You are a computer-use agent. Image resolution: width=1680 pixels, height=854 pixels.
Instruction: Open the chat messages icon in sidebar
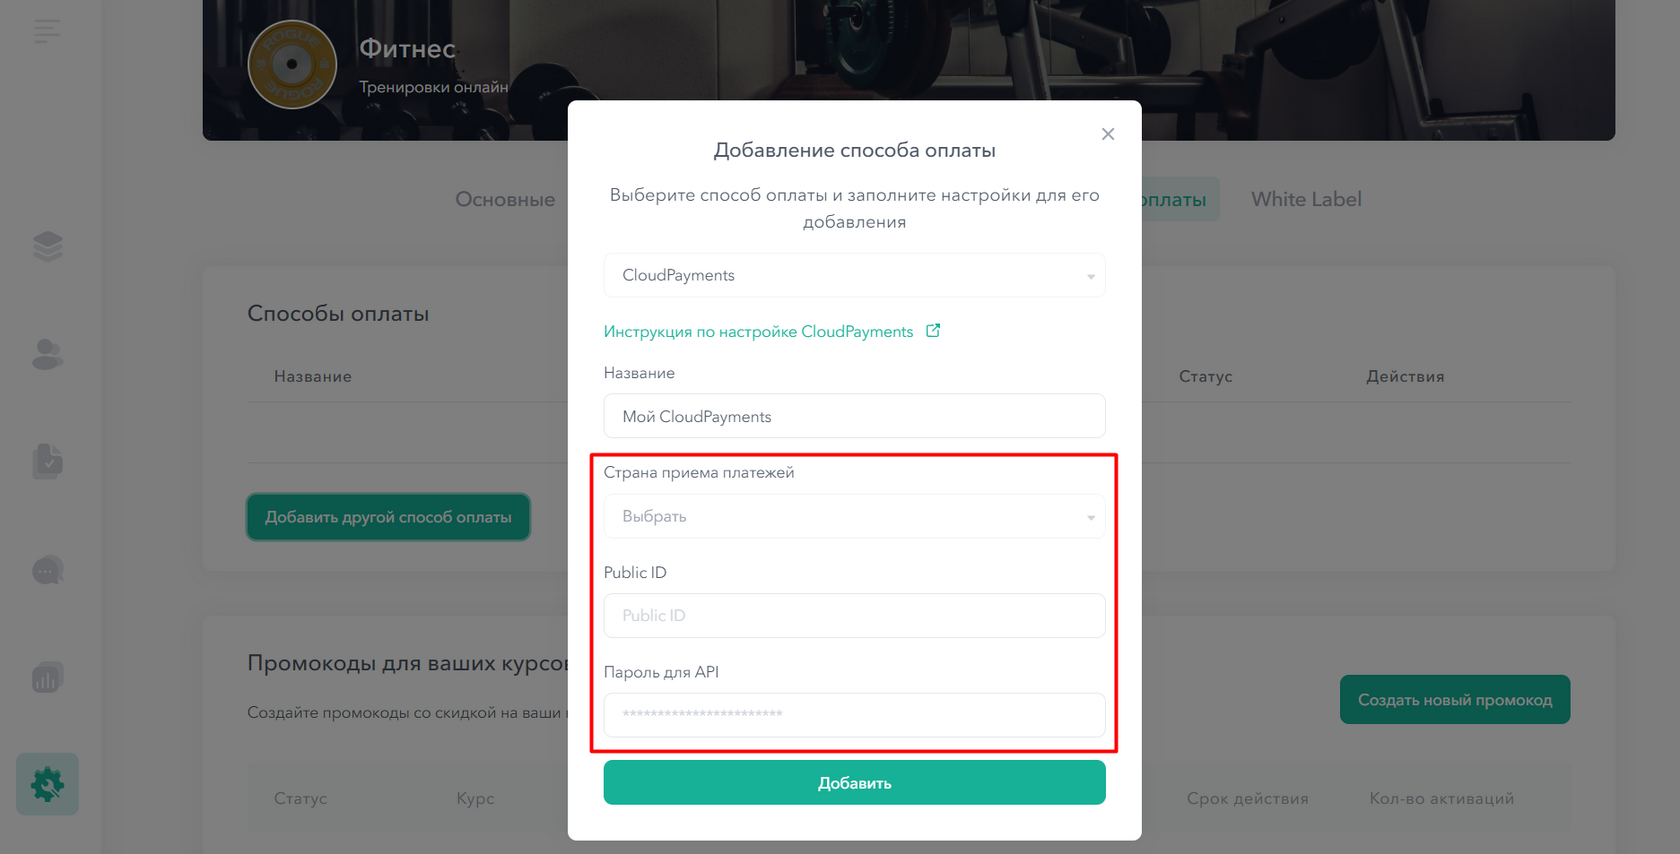47,570
